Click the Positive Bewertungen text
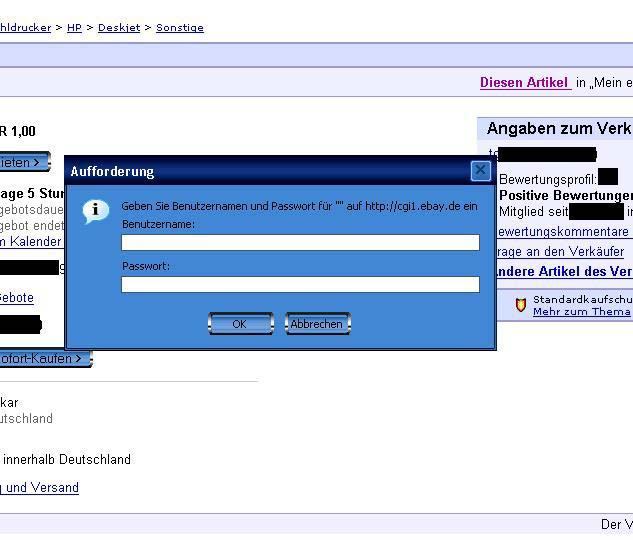The width and height of the screenshot is (633, 540). coord(566,195)
